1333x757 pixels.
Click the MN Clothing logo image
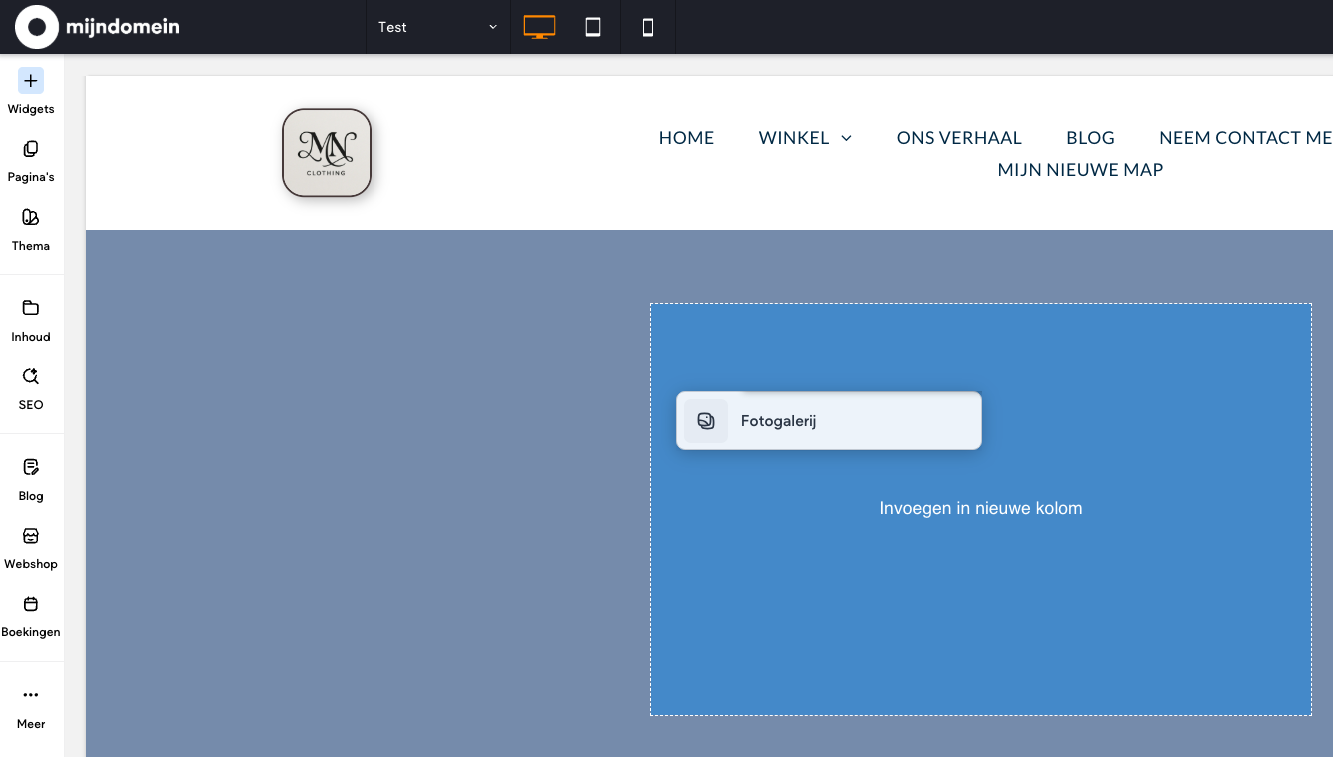click(327, 152)
